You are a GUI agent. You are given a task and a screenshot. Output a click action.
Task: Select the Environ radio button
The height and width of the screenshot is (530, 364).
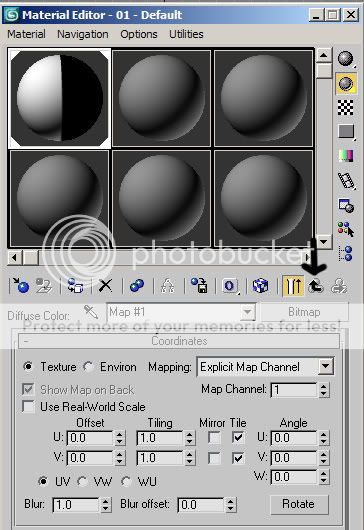click(x=89, y=367)
